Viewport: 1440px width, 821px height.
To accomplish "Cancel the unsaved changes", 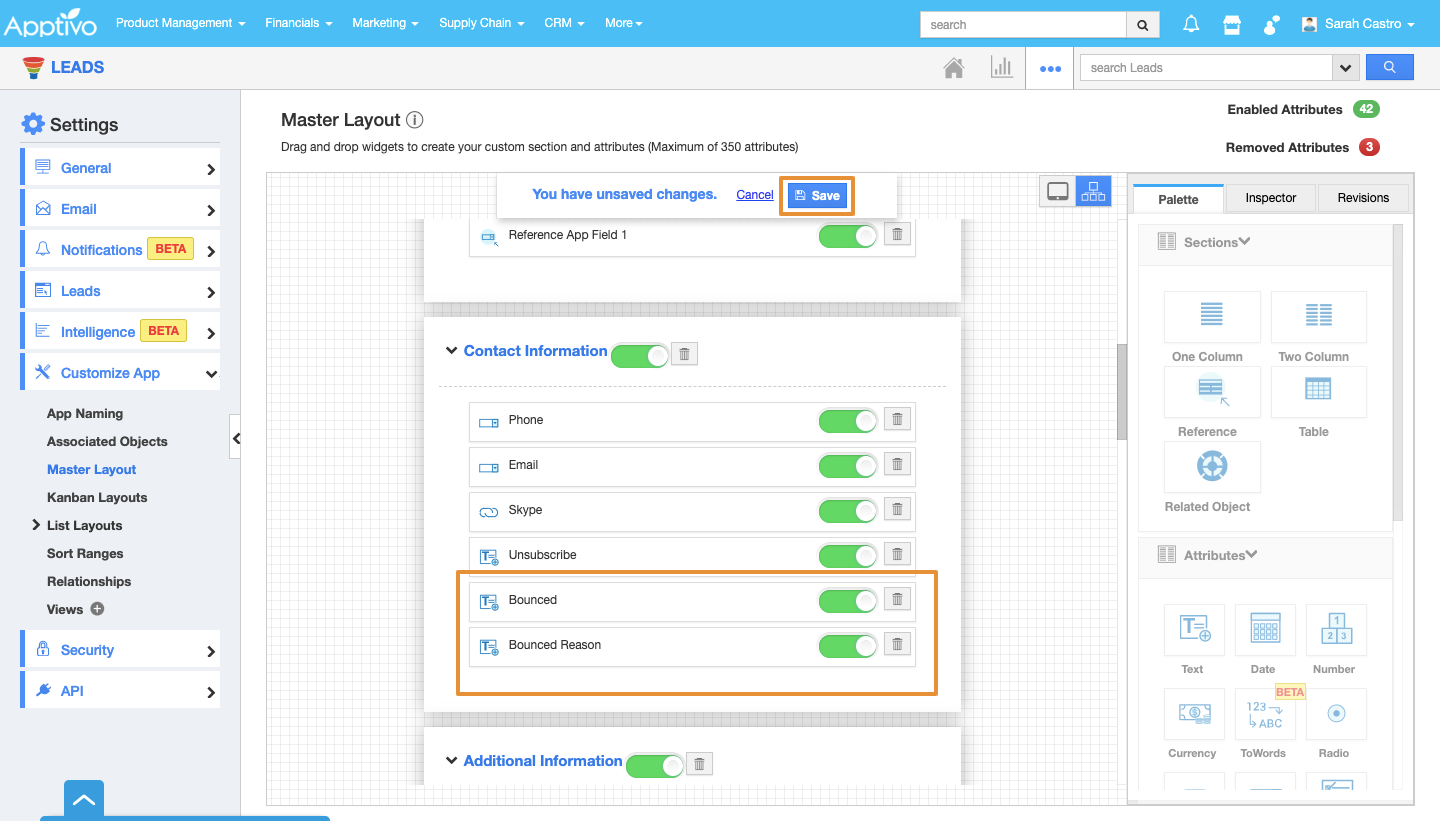I will [x=754, y=195].
